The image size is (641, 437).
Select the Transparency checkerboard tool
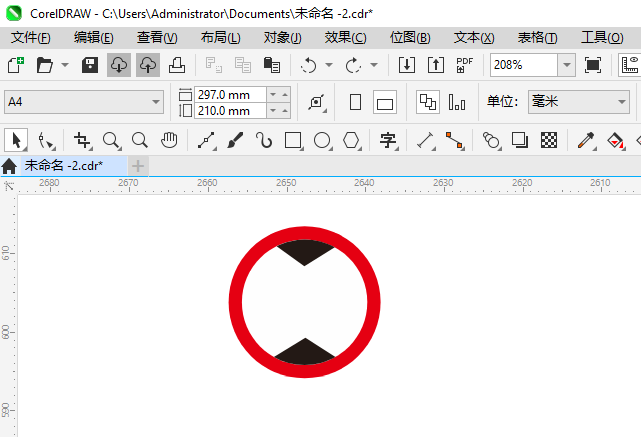click(549, 140)
